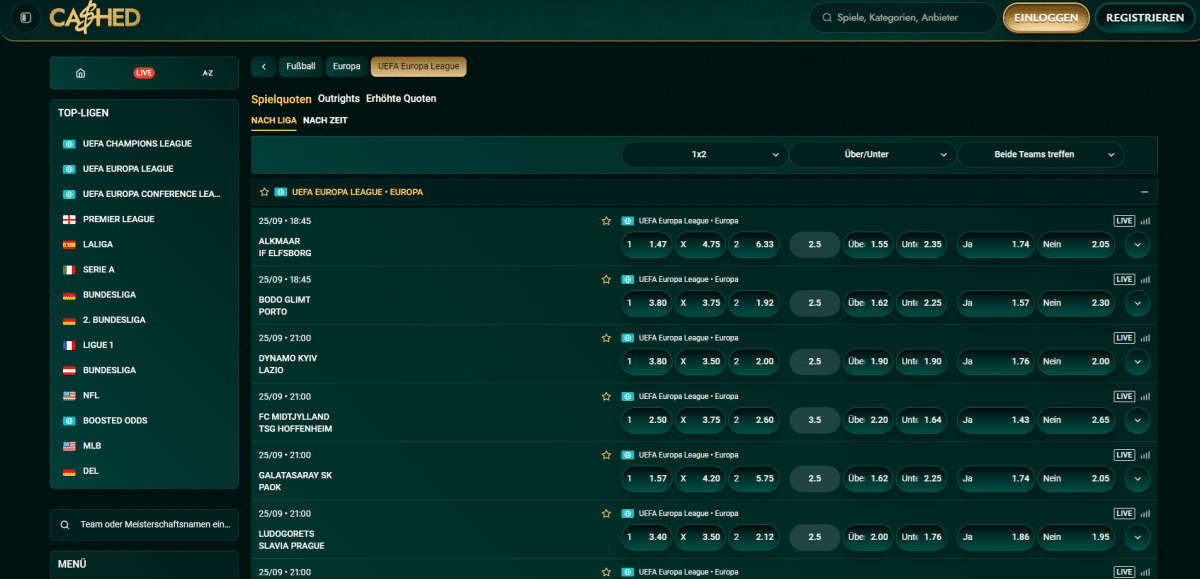Expand more markets for FC Midtjylland match

(x=1137, y=420)
